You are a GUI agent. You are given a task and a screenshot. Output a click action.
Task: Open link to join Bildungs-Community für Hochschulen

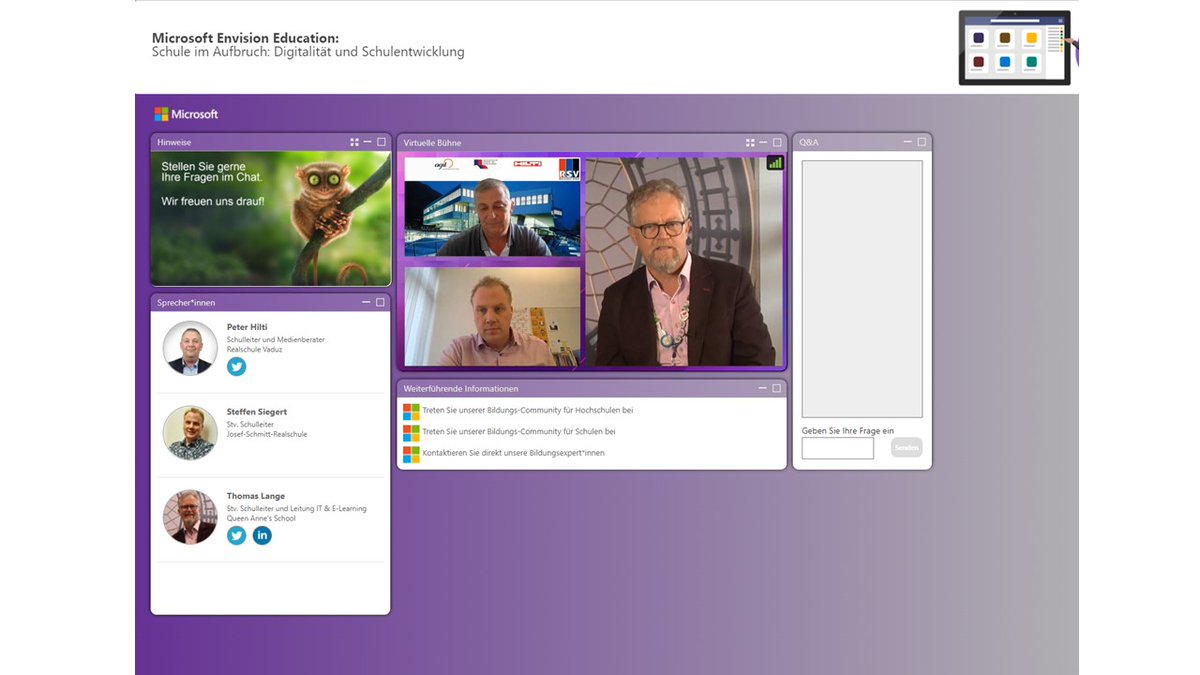tap(528, 410)
